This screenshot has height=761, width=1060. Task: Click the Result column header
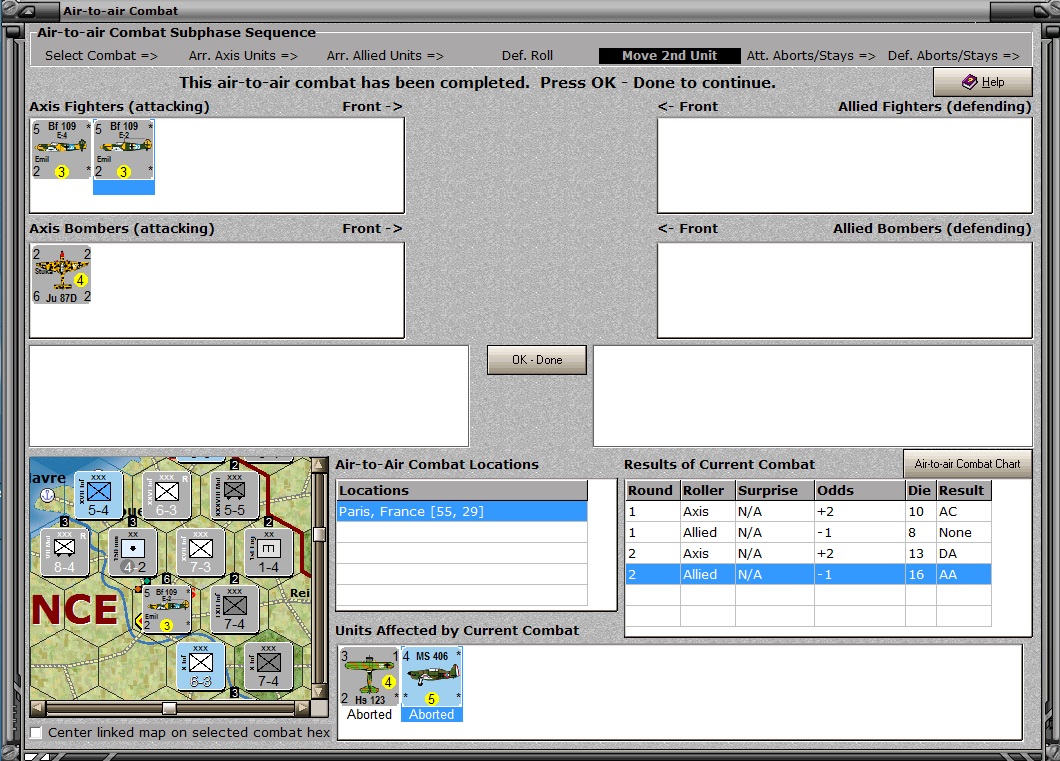[x=964, y=491]
